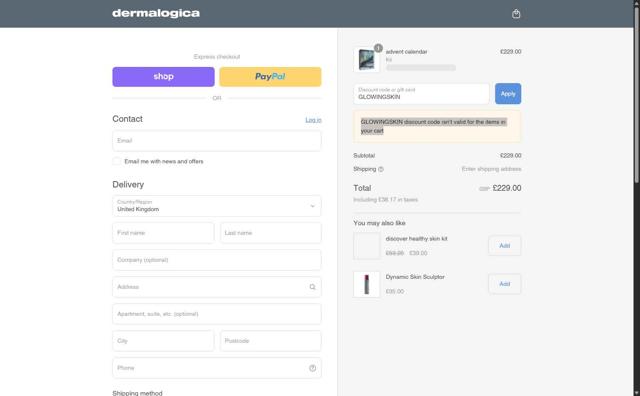Click the address search magnifier icon

coord(312,287)
